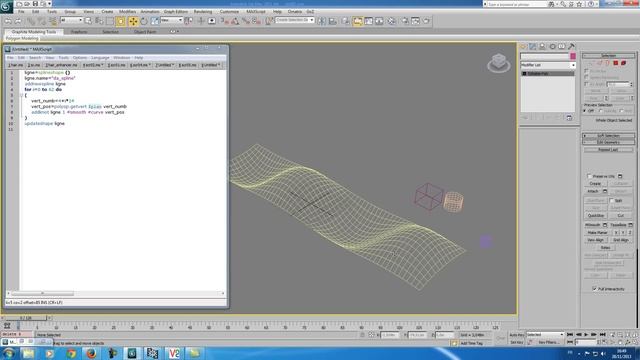640x360 pixels.
Task: Open the Motion command panel tab
Action: 552,47
